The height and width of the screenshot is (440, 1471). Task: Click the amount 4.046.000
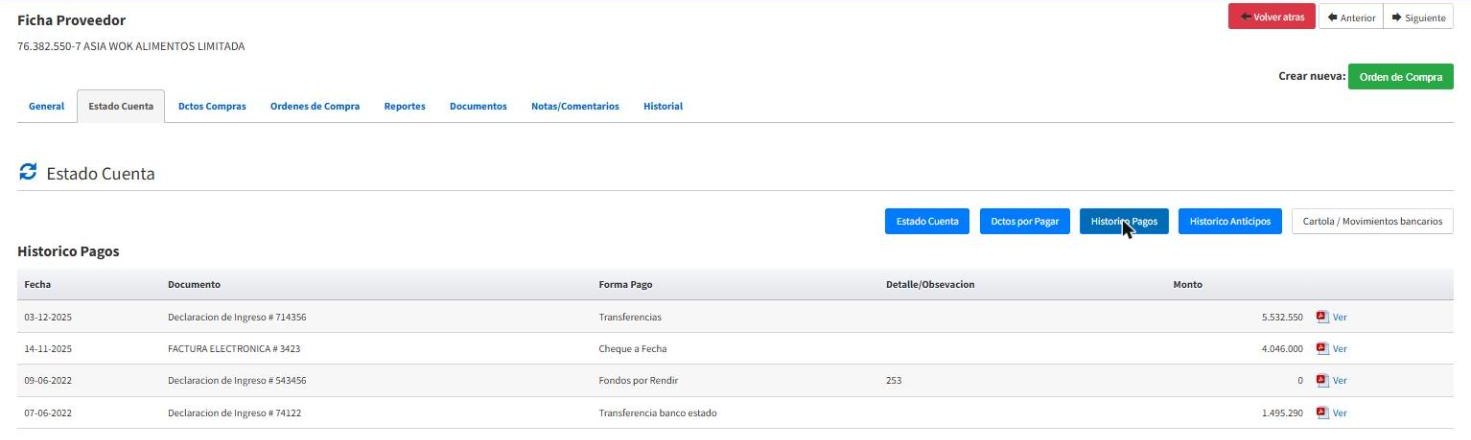(x=1282, y=349)
